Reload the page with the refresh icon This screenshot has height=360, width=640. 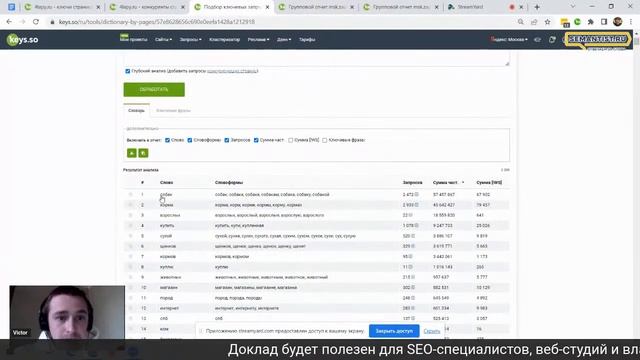[36, 22]
